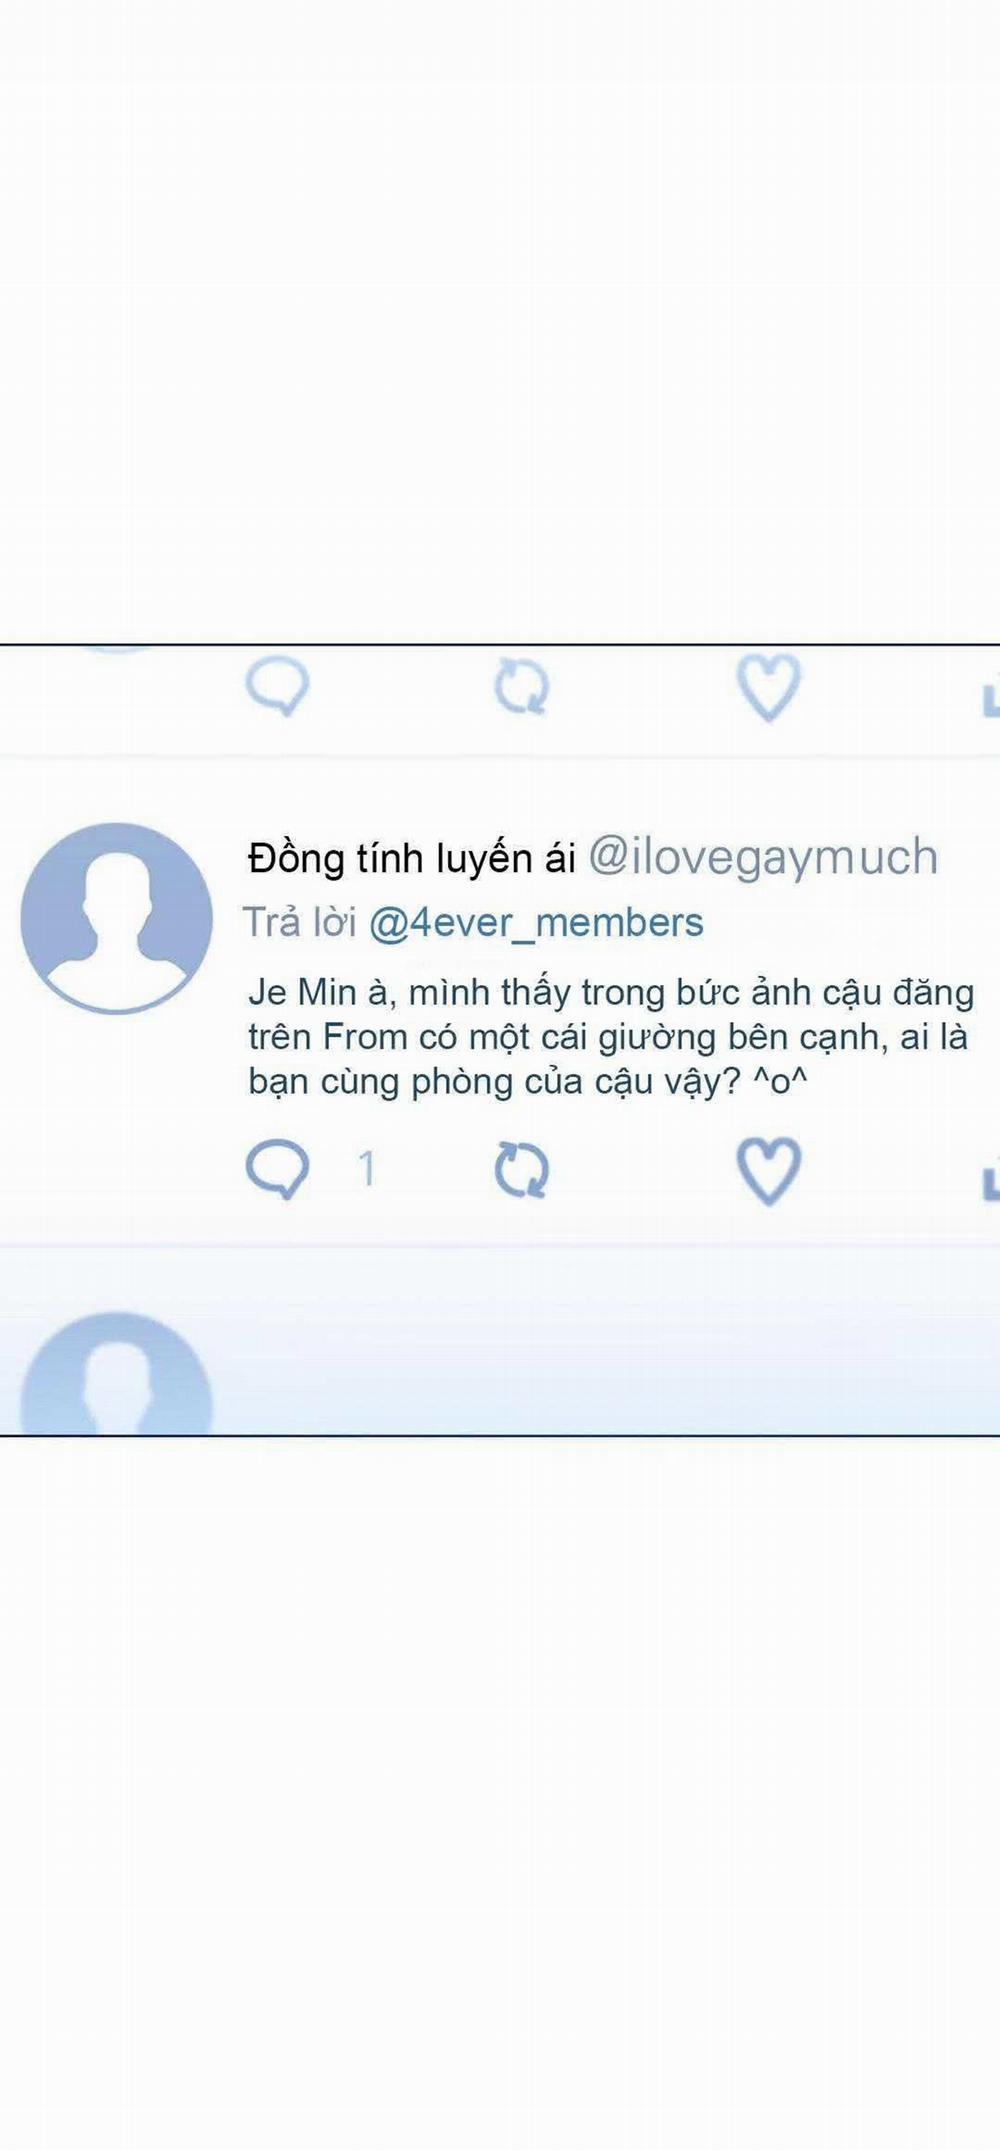Screen dimensions: 1000x2150
Task: Retweet the Đồng tính luyến ái reply
Action: tap(522, 1170)
